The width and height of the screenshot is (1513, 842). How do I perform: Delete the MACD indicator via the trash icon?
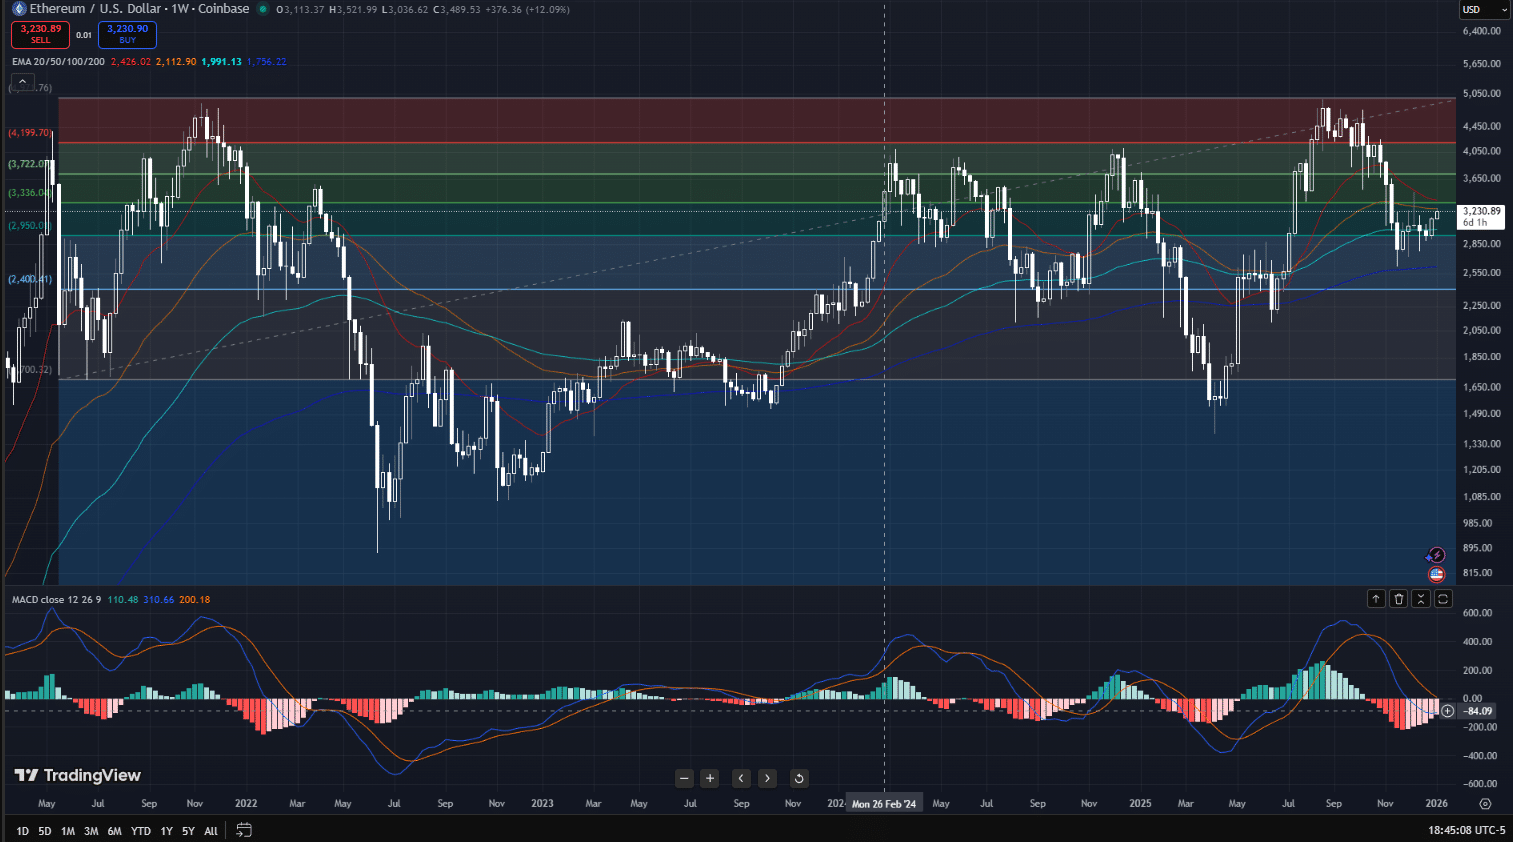(1399, 598)
